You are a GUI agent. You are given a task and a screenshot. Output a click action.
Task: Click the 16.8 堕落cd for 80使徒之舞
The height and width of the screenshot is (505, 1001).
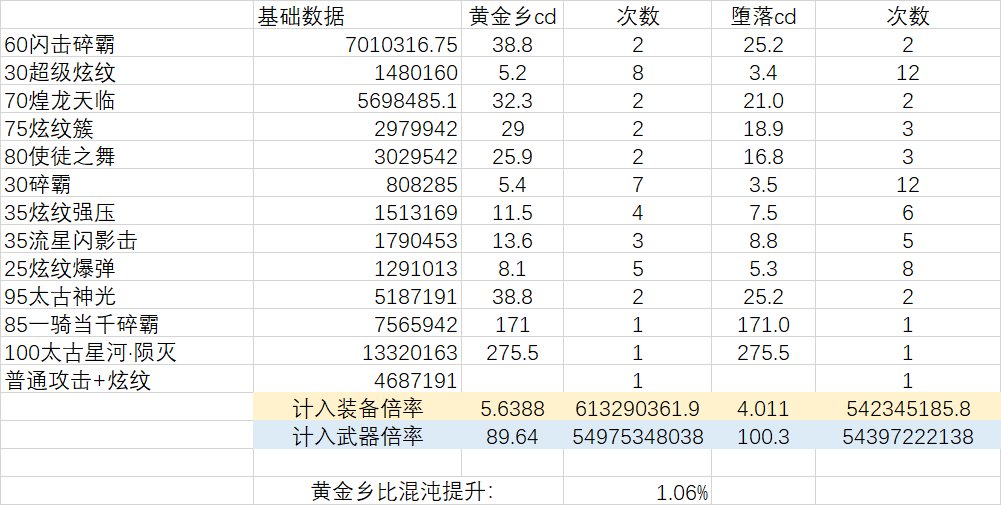click(764, 156)
